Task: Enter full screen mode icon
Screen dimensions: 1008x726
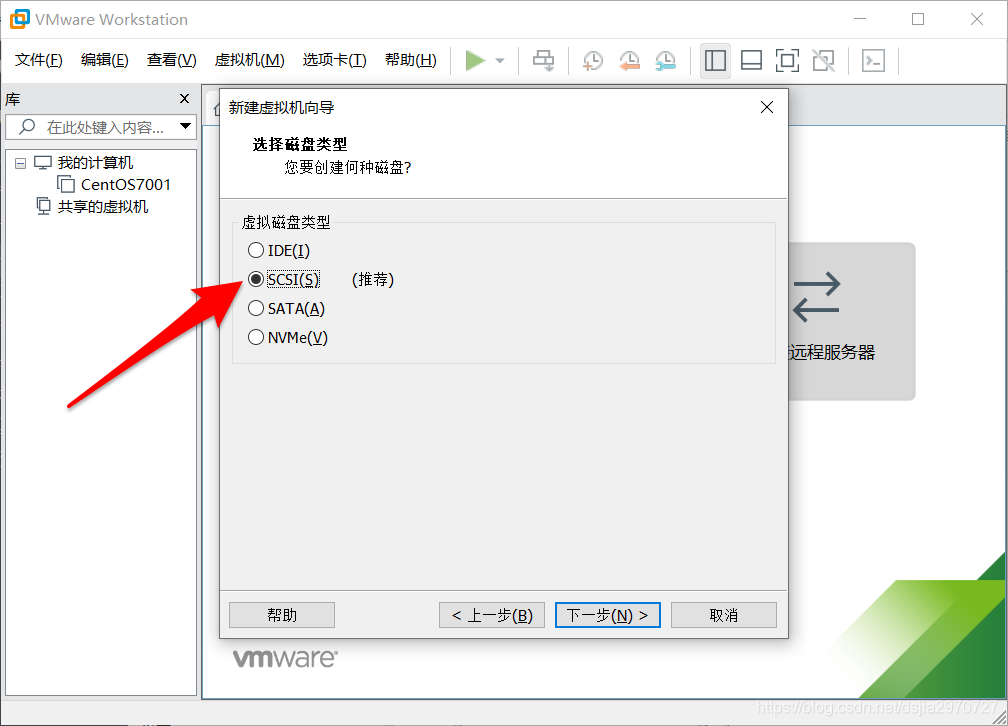Action: tap(787, 60)
